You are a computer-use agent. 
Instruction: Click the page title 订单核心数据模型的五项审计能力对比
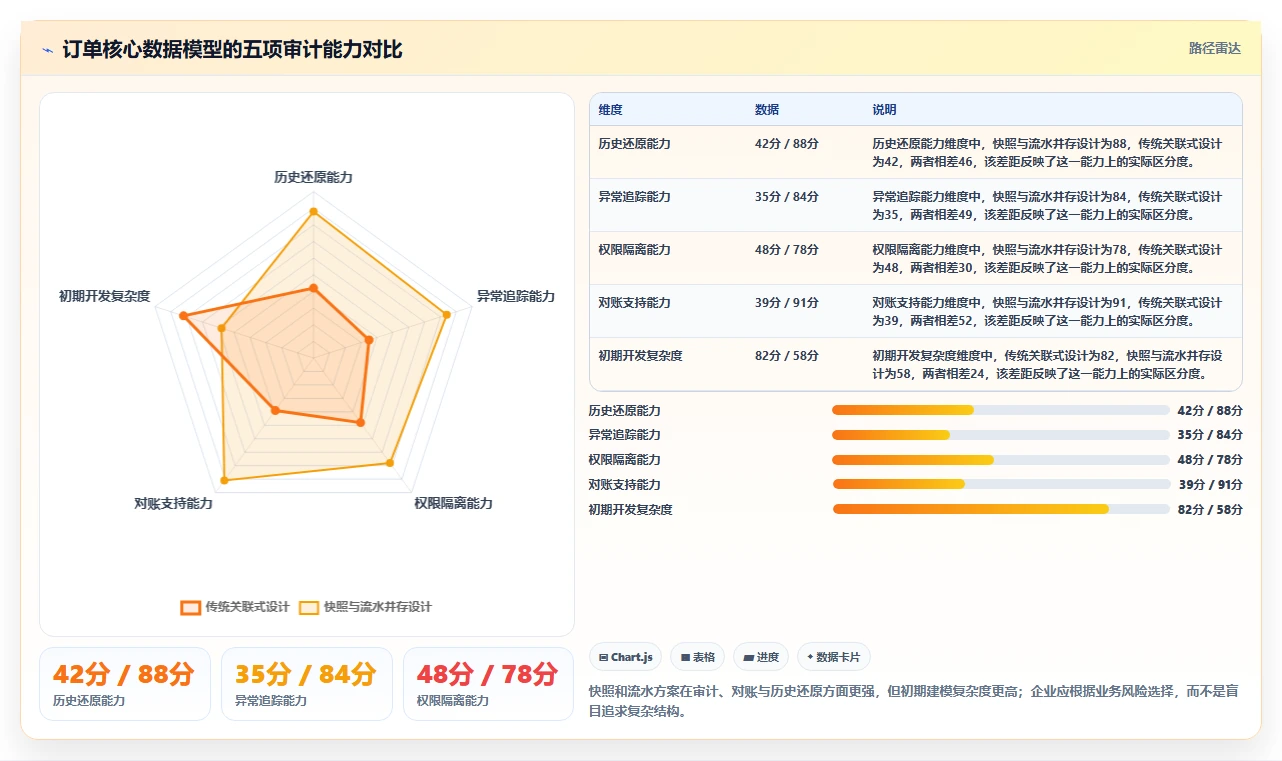pos(232,50)
